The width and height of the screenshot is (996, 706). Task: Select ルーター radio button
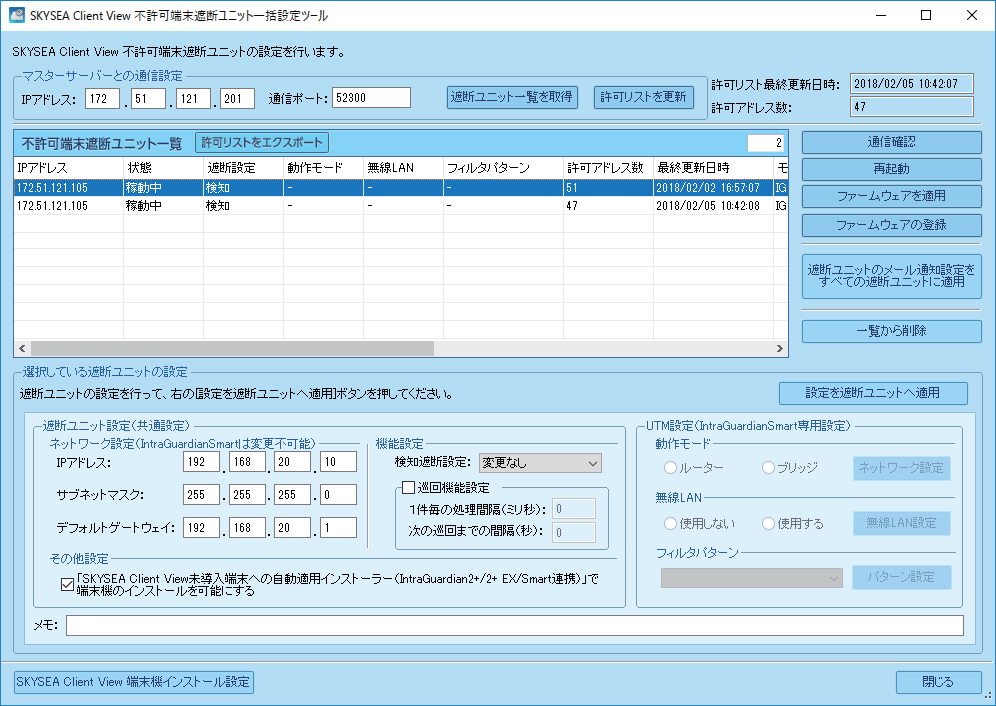click(670, 468)
